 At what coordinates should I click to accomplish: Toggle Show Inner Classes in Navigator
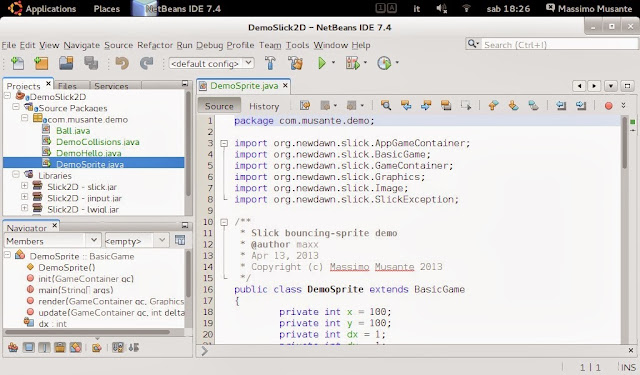[x=76, y=348]
